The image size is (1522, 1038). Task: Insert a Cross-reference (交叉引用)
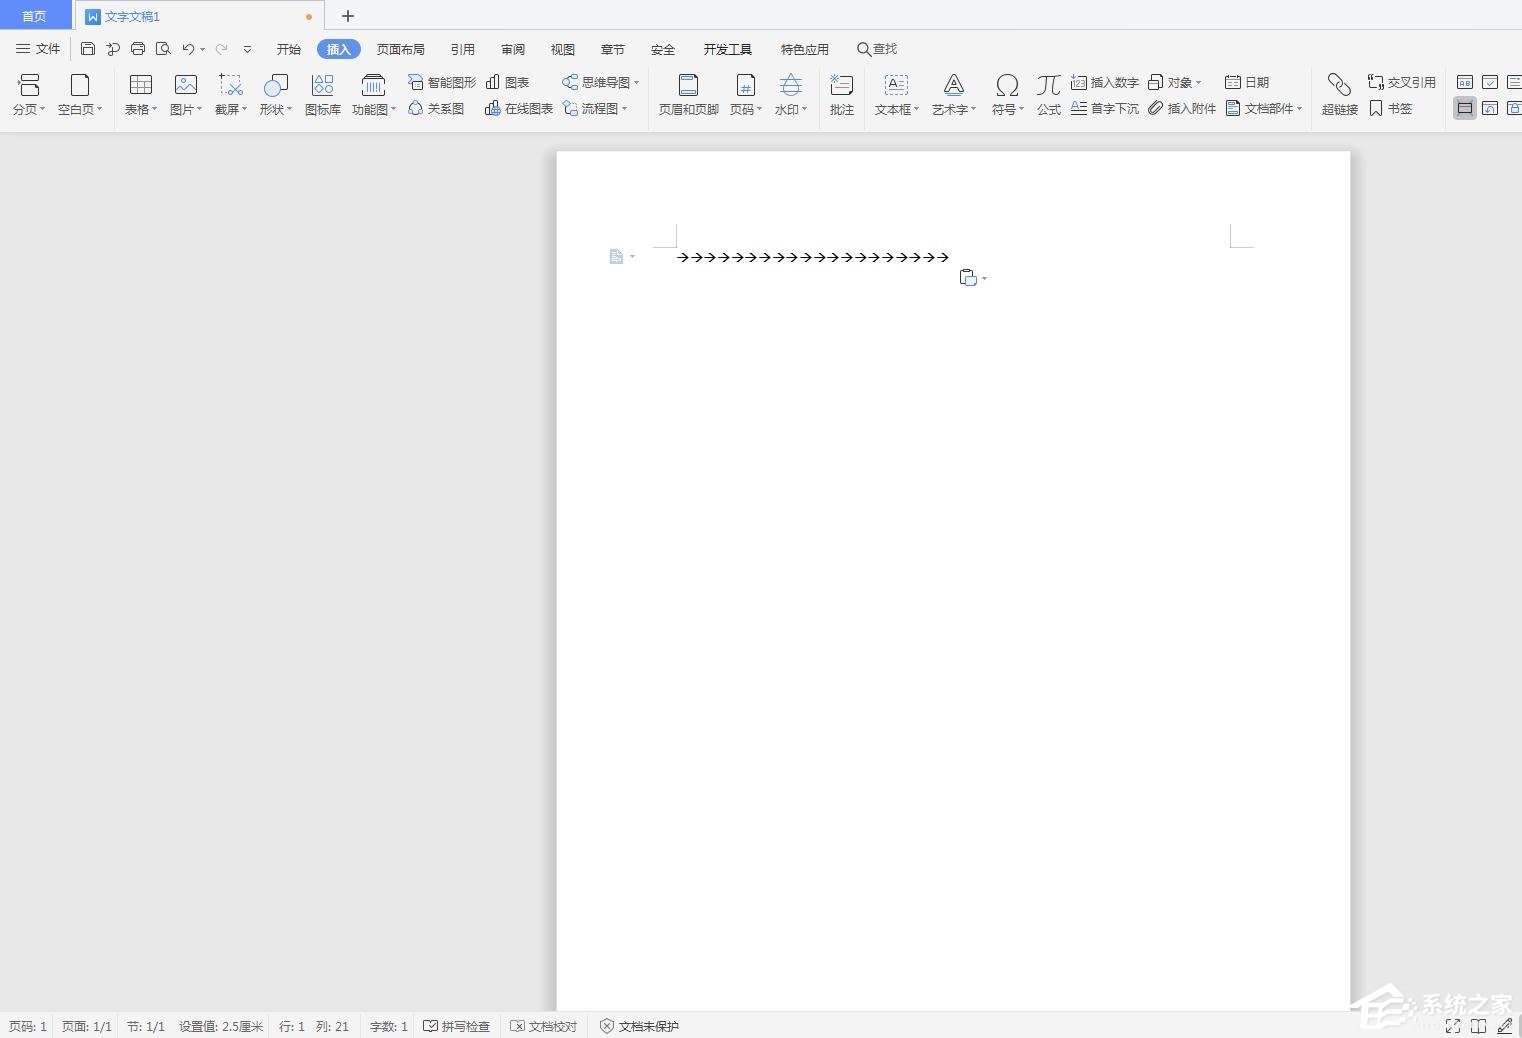1402,82
